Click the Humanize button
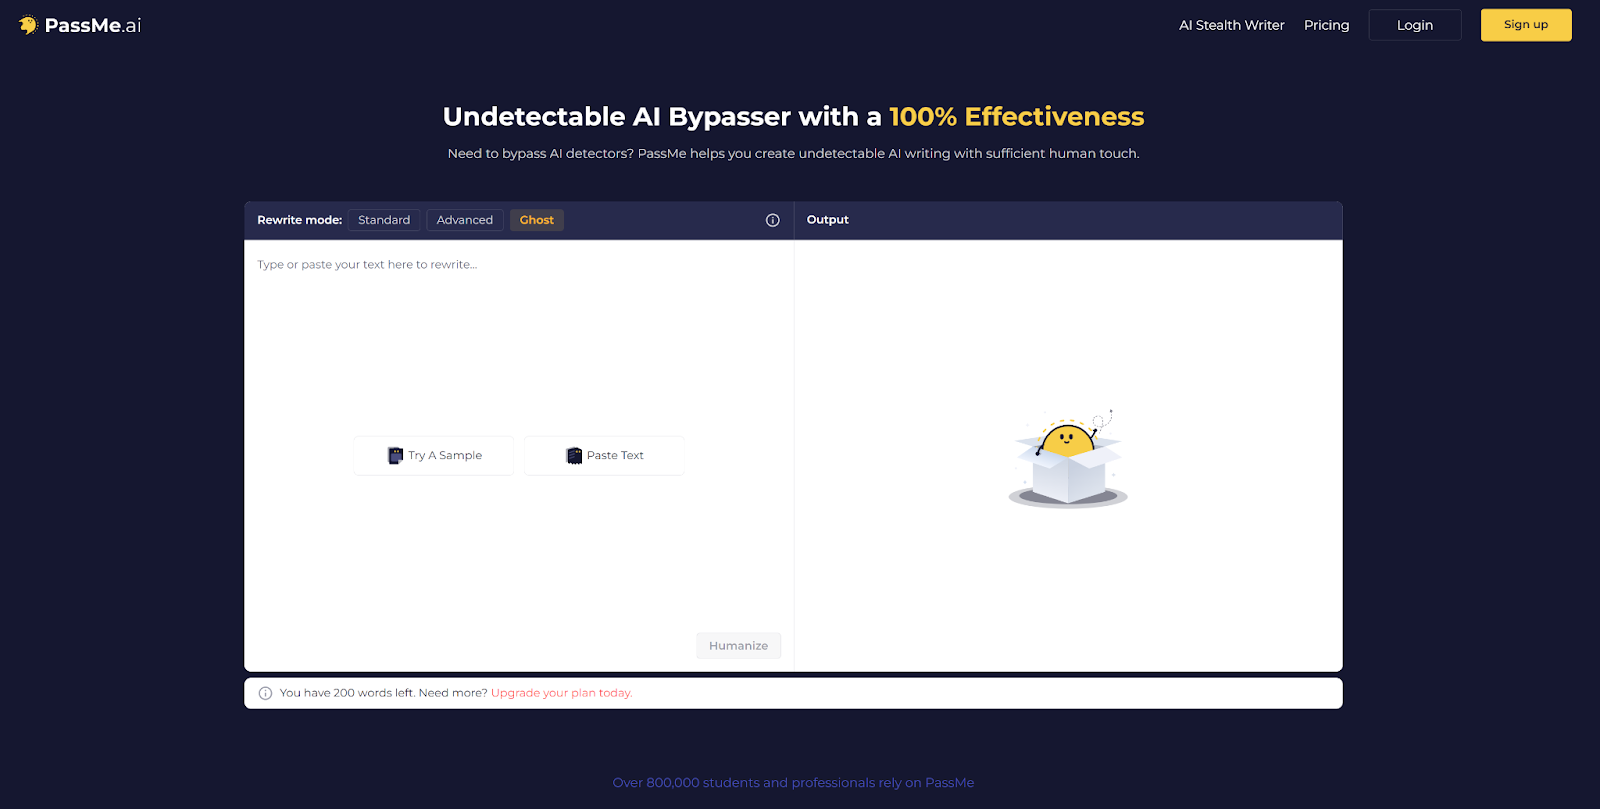The height and width of the screenshot is (809, 1600). coord(739,646)
